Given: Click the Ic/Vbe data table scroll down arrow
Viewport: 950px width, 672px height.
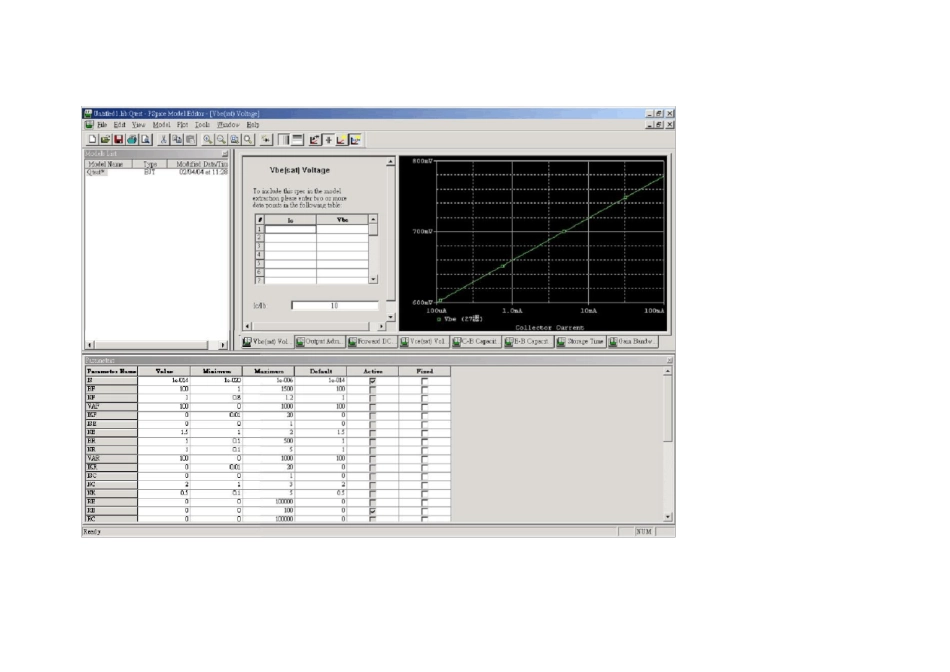Looking at the screenshot, I should pyautogui.click(x=373, y=279).
